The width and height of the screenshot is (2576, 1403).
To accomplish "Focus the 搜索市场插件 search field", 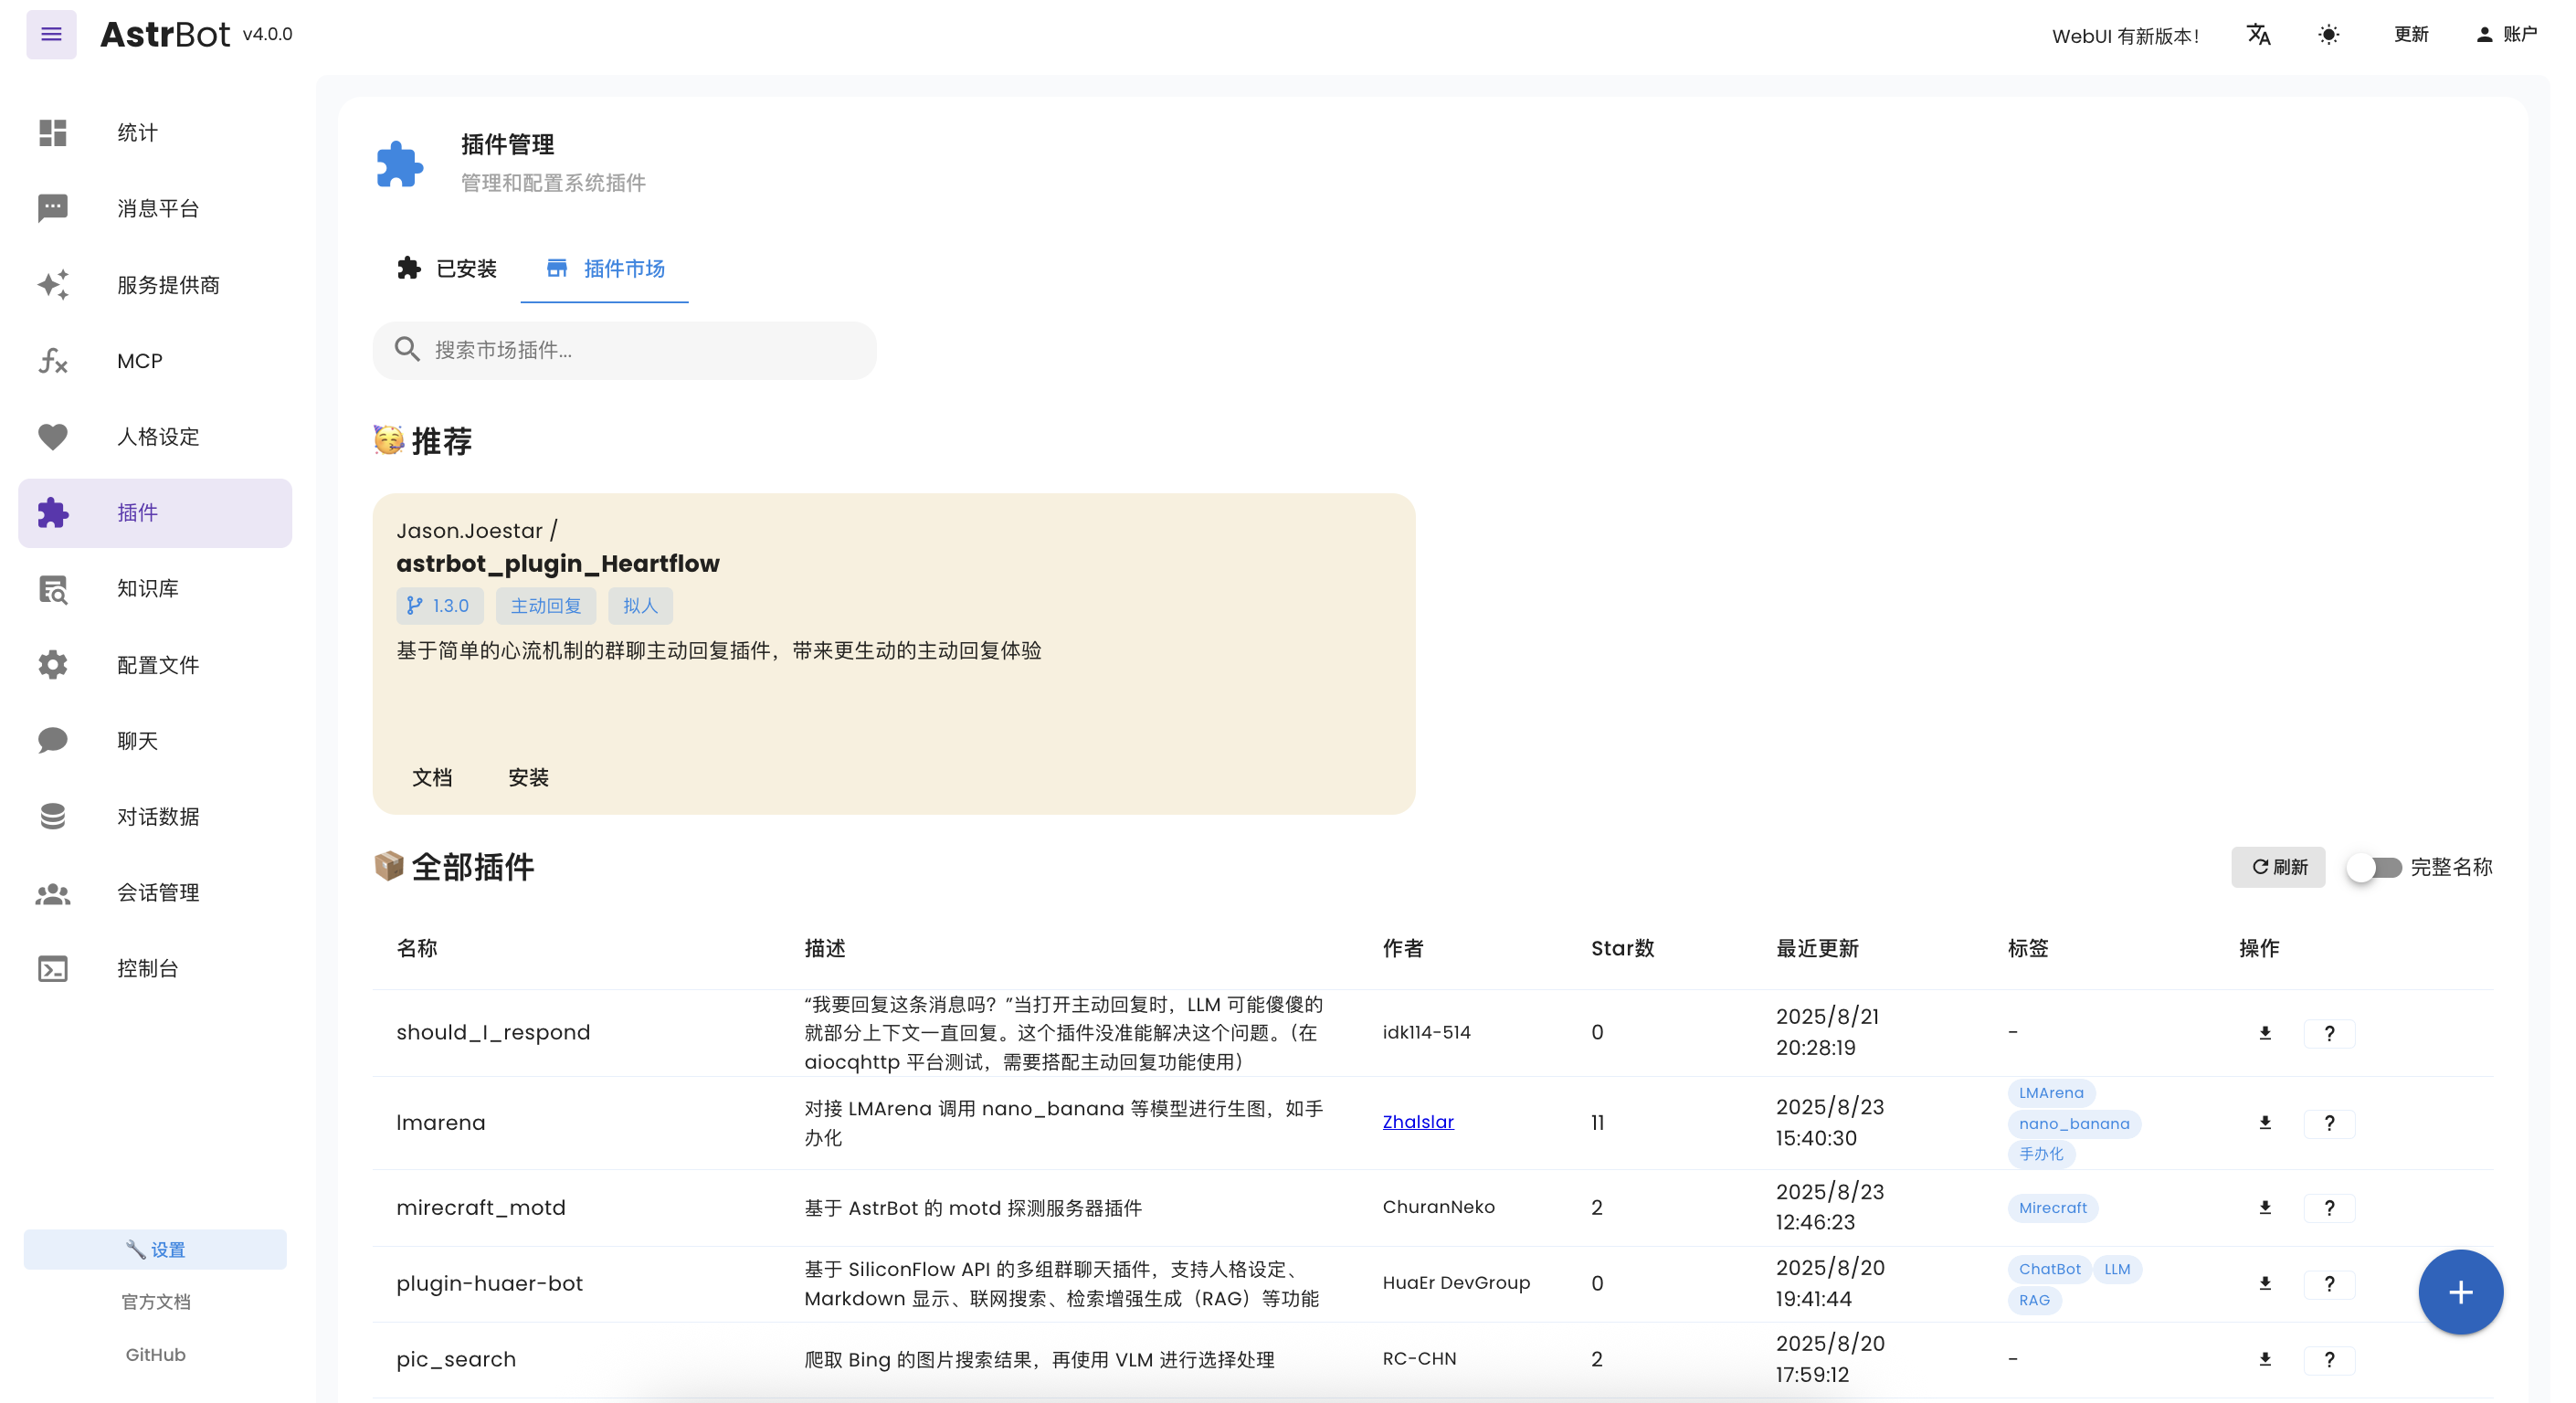I will click(640, 350).
